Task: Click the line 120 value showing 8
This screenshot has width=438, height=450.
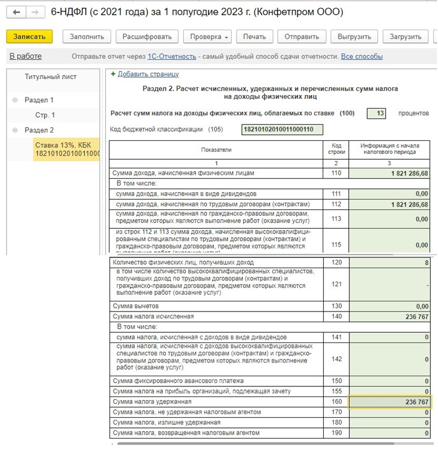Action: (389, 263)
